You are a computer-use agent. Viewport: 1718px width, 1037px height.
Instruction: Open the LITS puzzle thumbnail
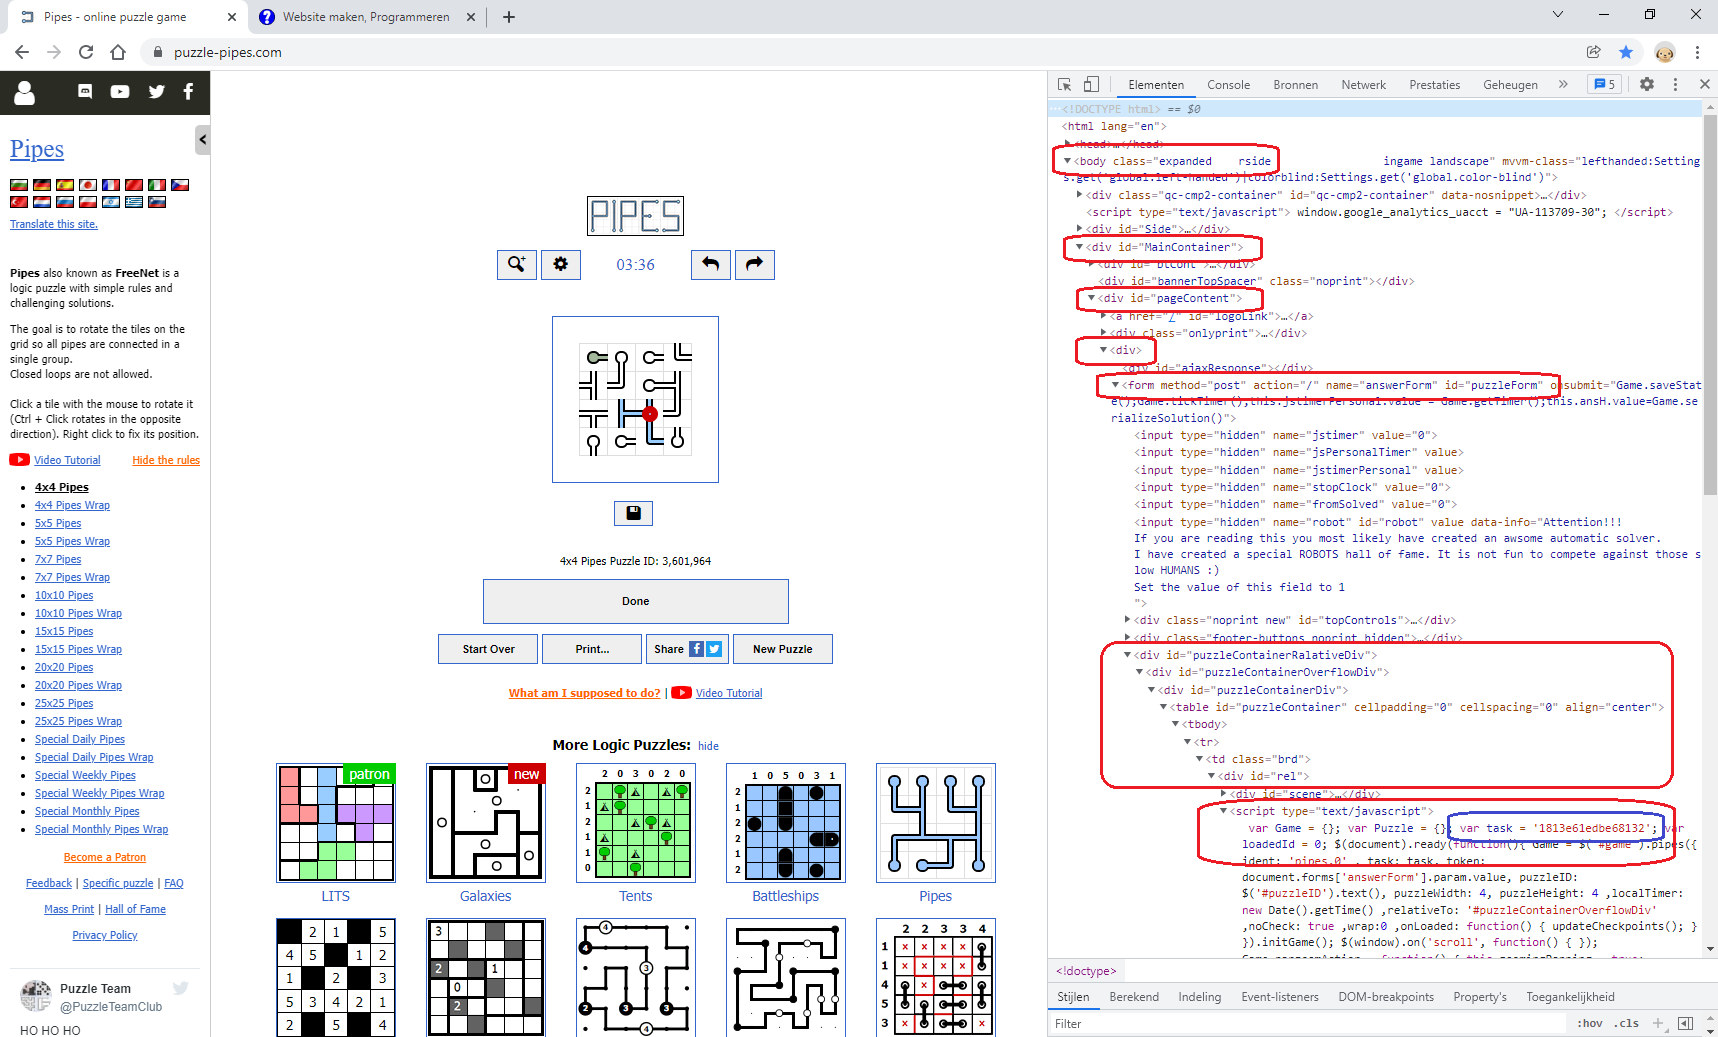(336, 823)
